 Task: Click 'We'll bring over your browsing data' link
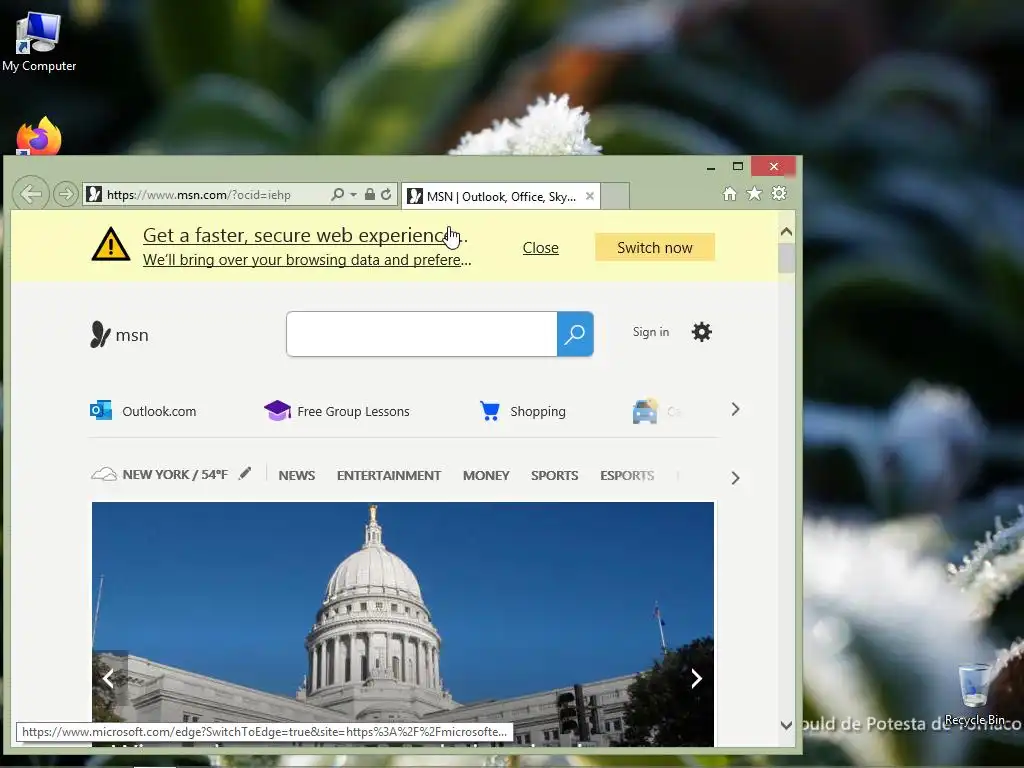(x=307, y=260)
